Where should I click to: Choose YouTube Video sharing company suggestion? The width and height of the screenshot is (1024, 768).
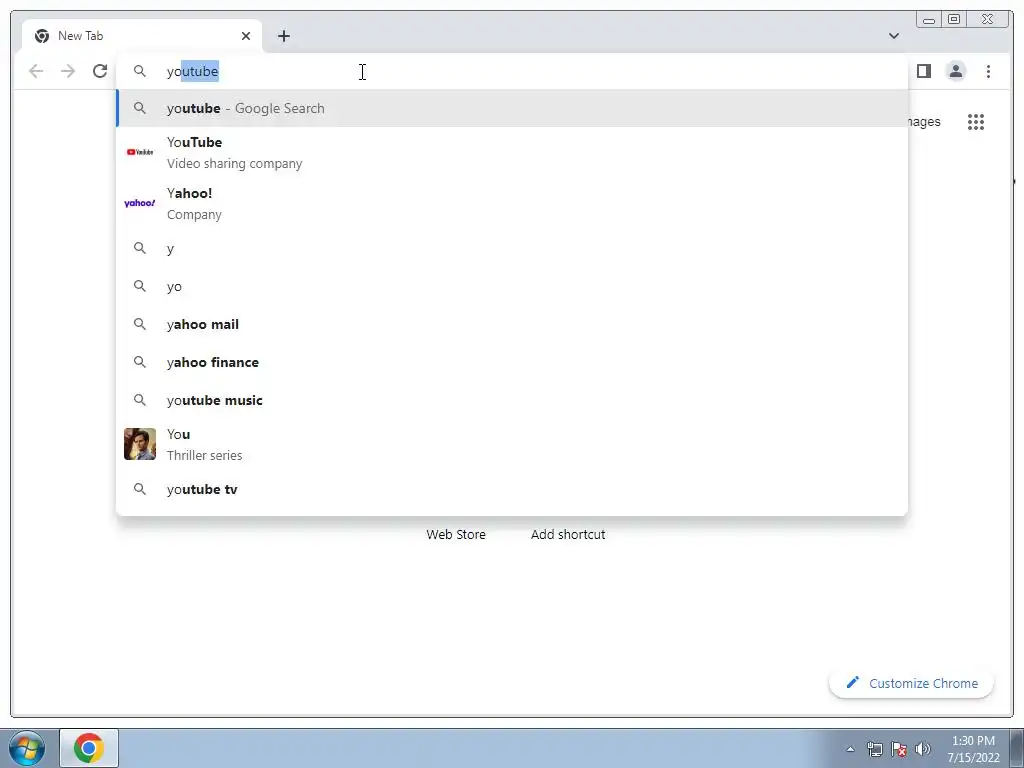pyautogui.click(x=512, y=152)
